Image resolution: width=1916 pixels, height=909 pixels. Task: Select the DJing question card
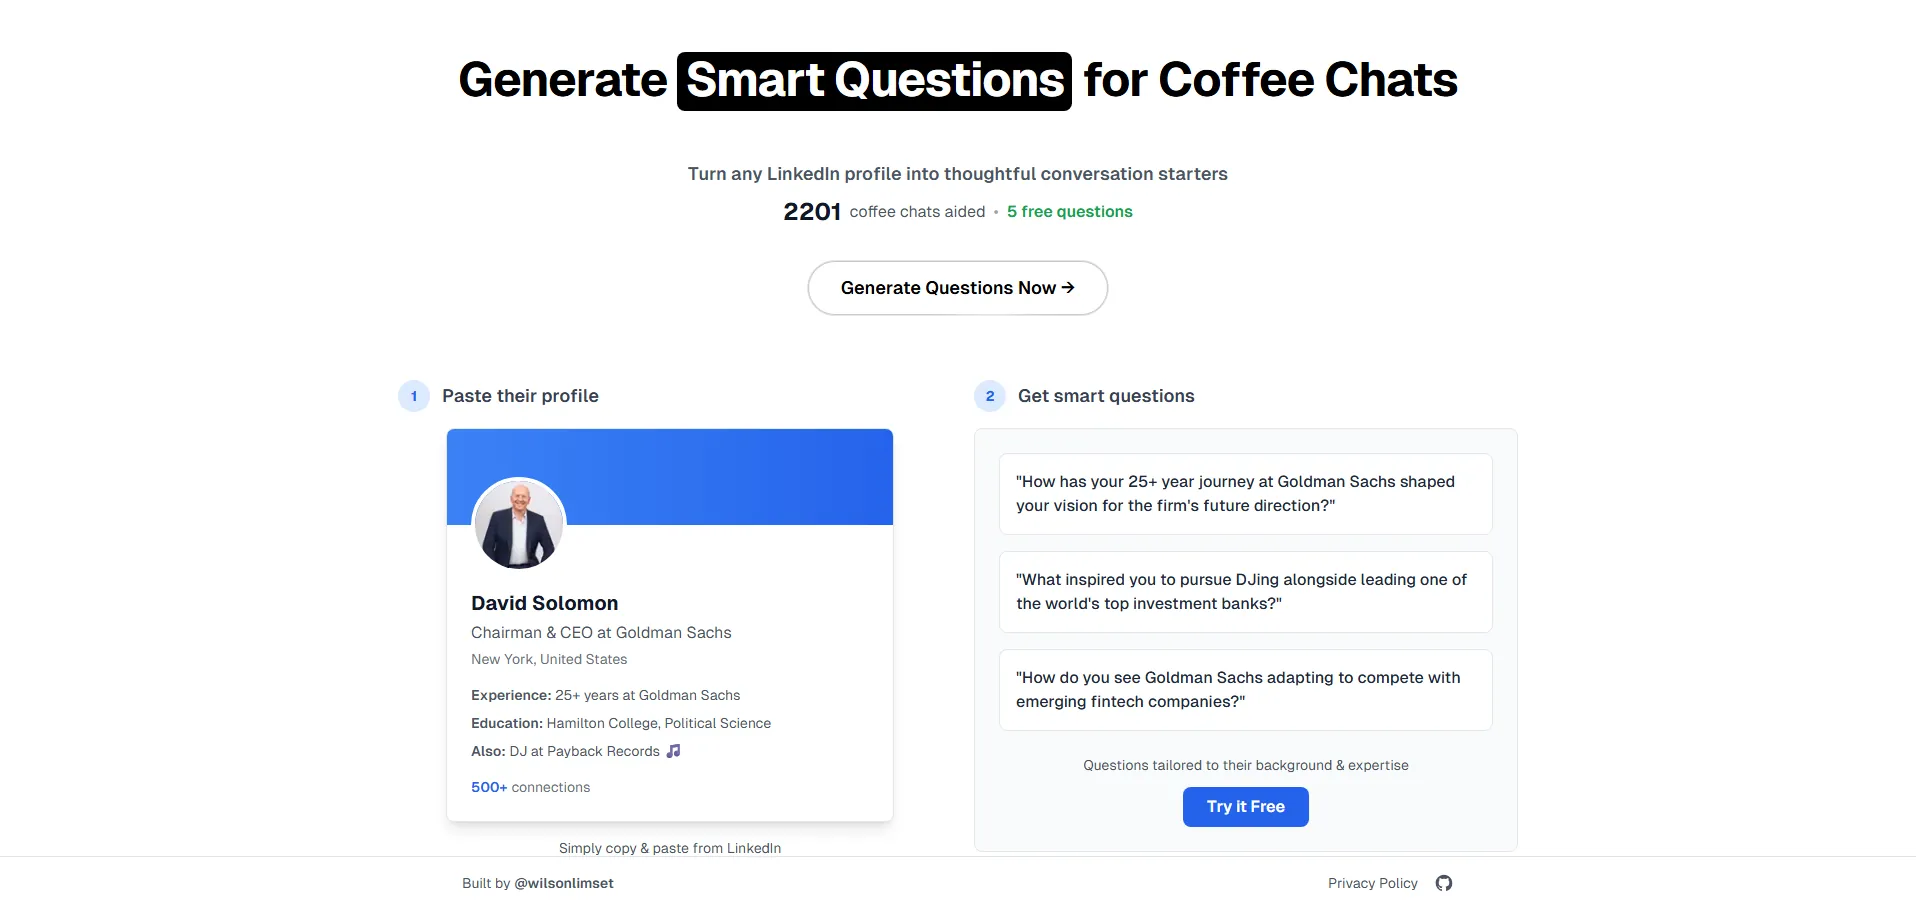point(1245,592)
